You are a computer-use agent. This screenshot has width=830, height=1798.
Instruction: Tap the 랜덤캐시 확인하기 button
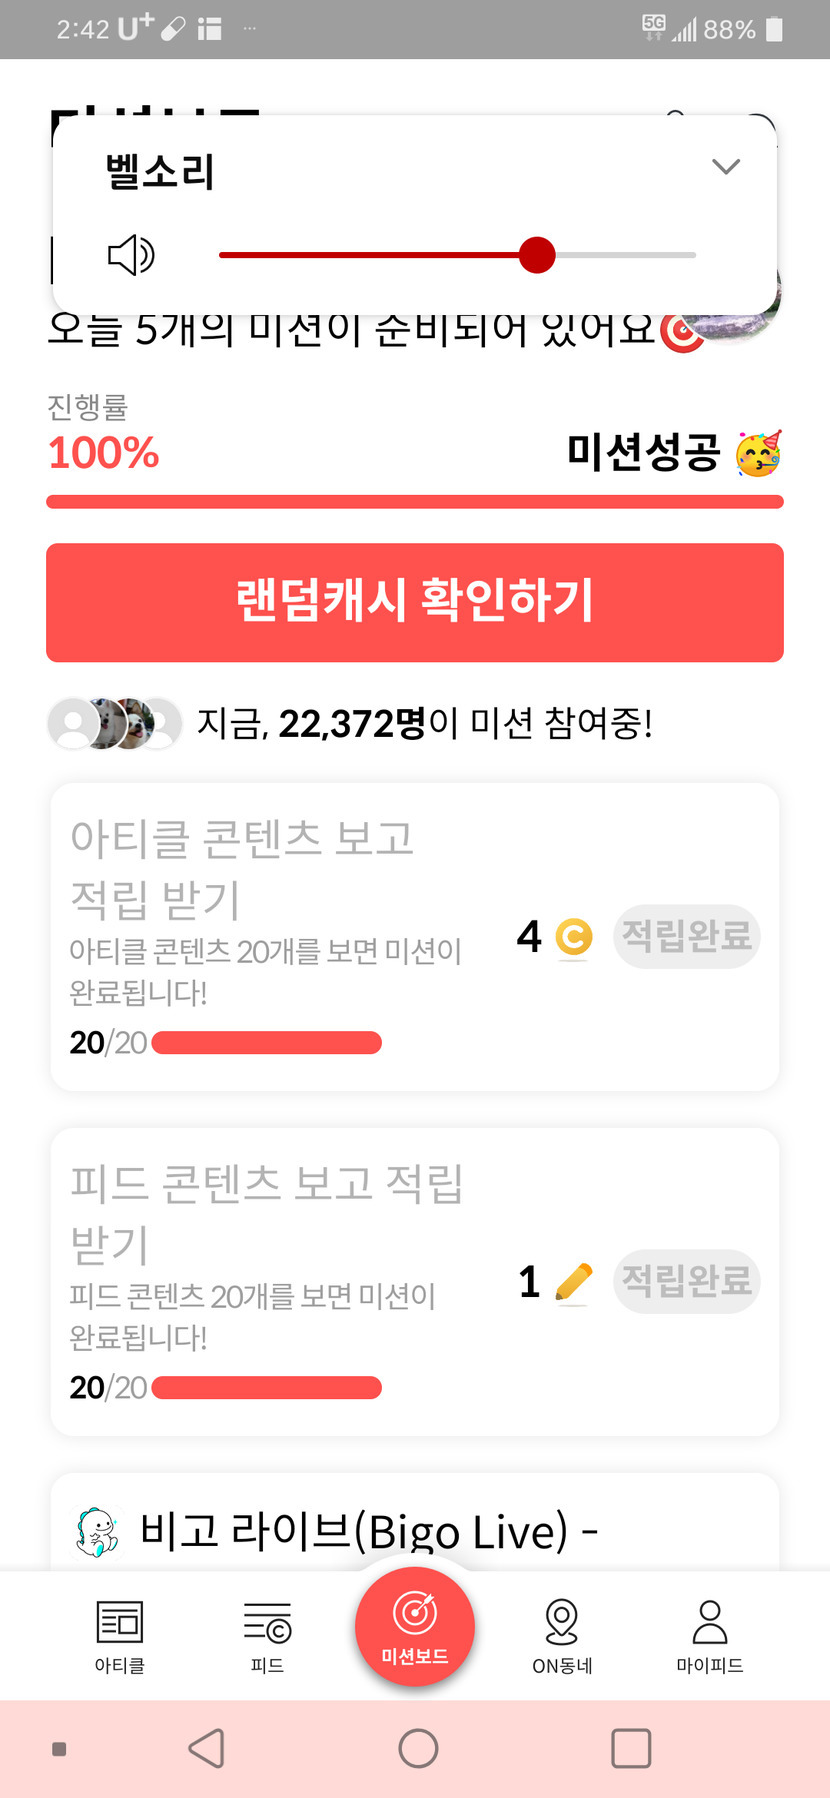click(415, 602)
